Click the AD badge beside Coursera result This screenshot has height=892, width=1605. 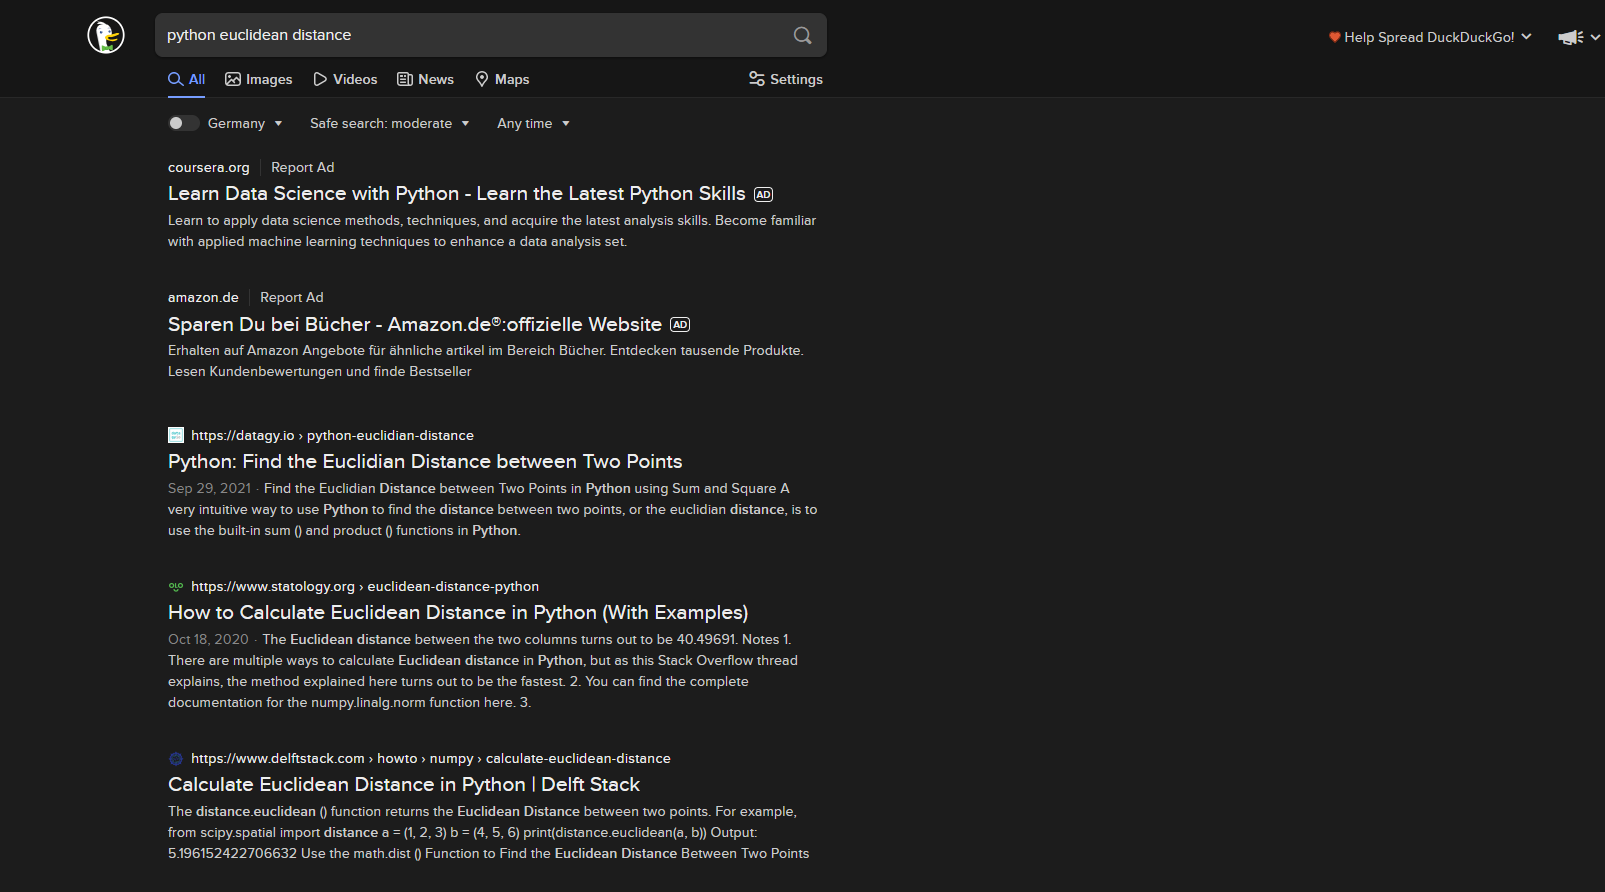(763, 195)
